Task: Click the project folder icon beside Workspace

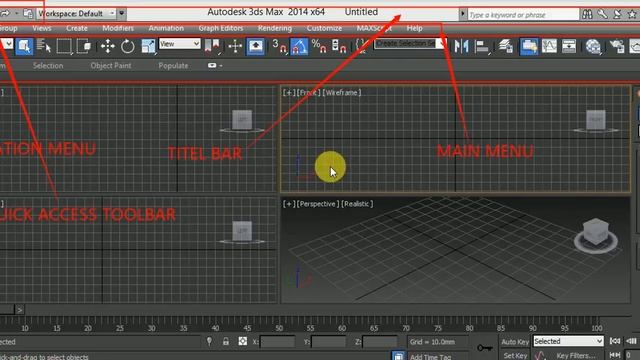Action: tap(28, 13)
